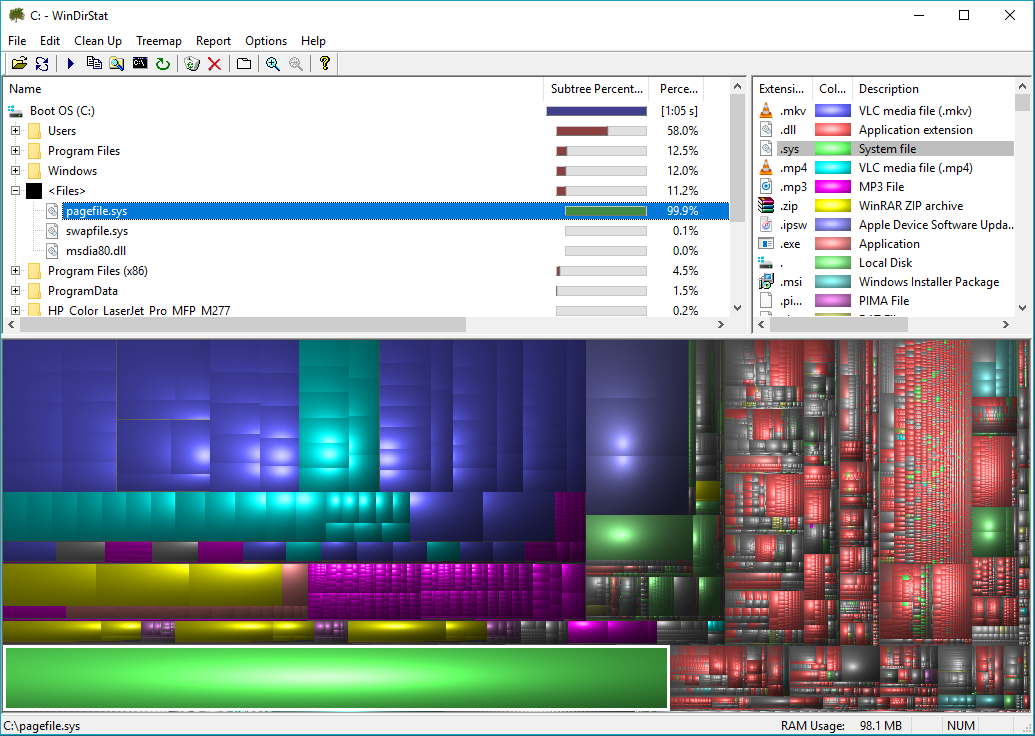The height and width of the screenshot is (736, 1035).
Task: Expand the Users folder
Action: point(15,131)
